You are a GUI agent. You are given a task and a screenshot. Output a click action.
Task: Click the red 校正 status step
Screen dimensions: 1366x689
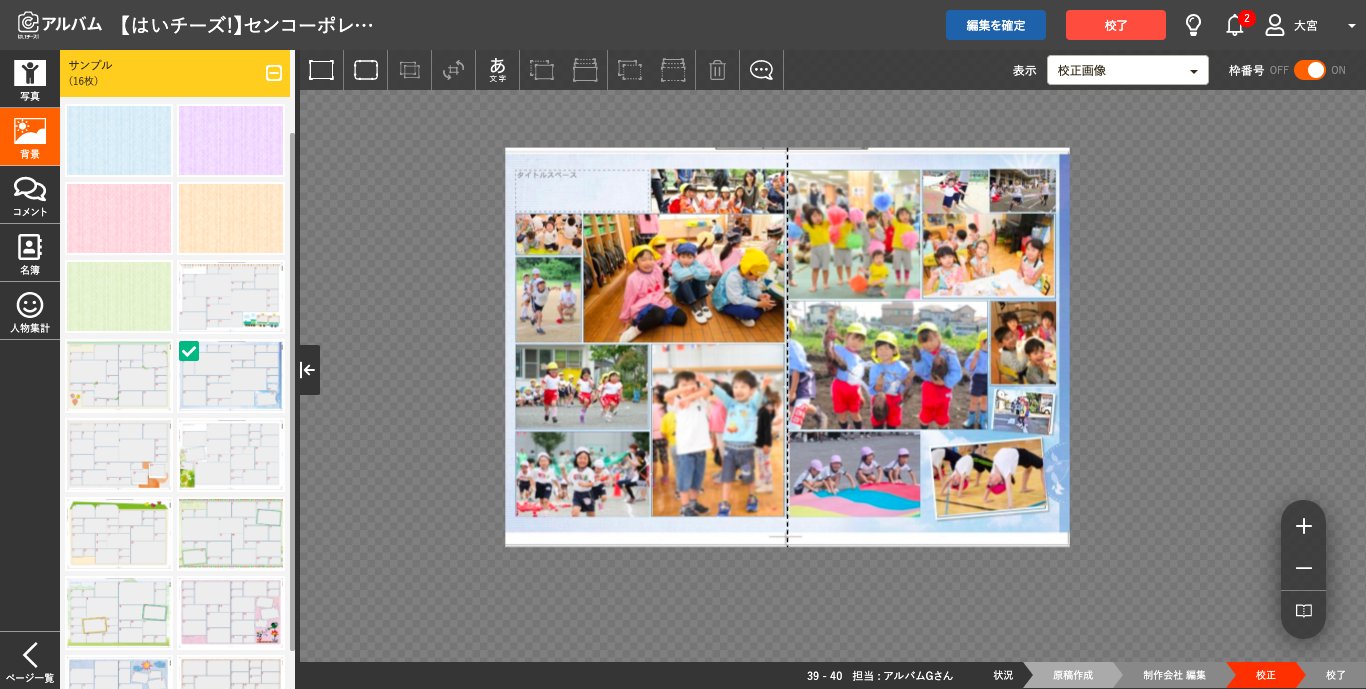point(1265,675)
